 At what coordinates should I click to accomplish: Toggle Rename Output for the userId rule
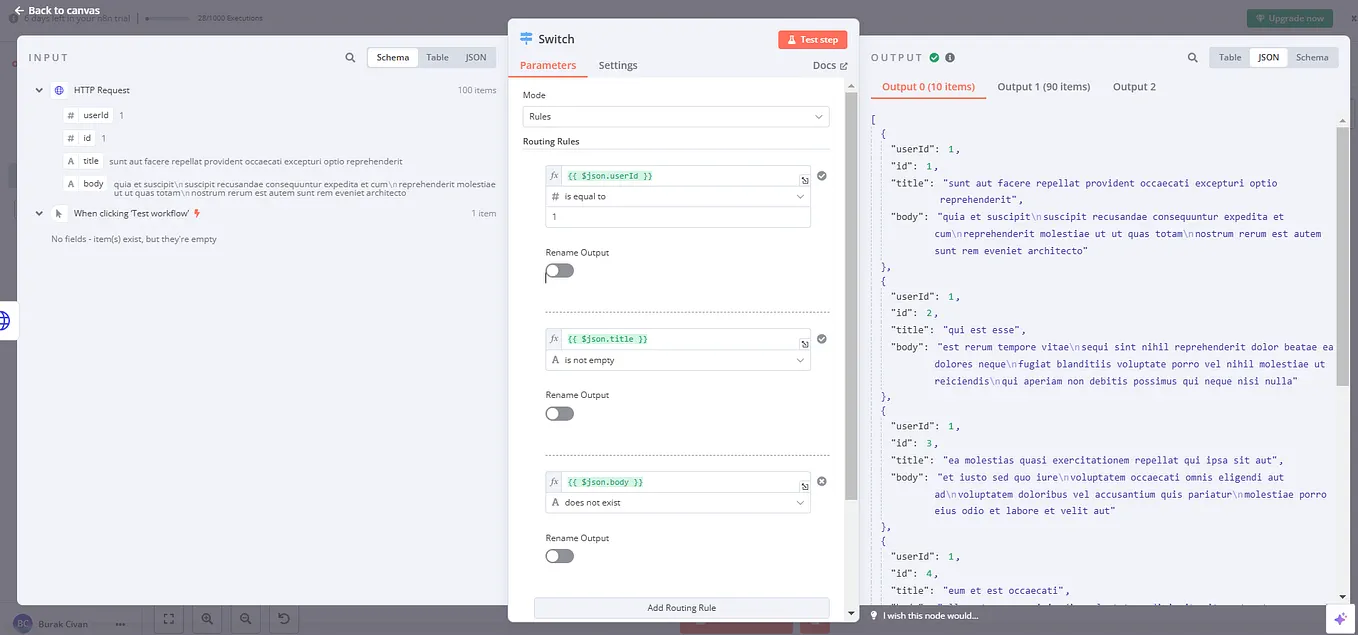[560, 271]
